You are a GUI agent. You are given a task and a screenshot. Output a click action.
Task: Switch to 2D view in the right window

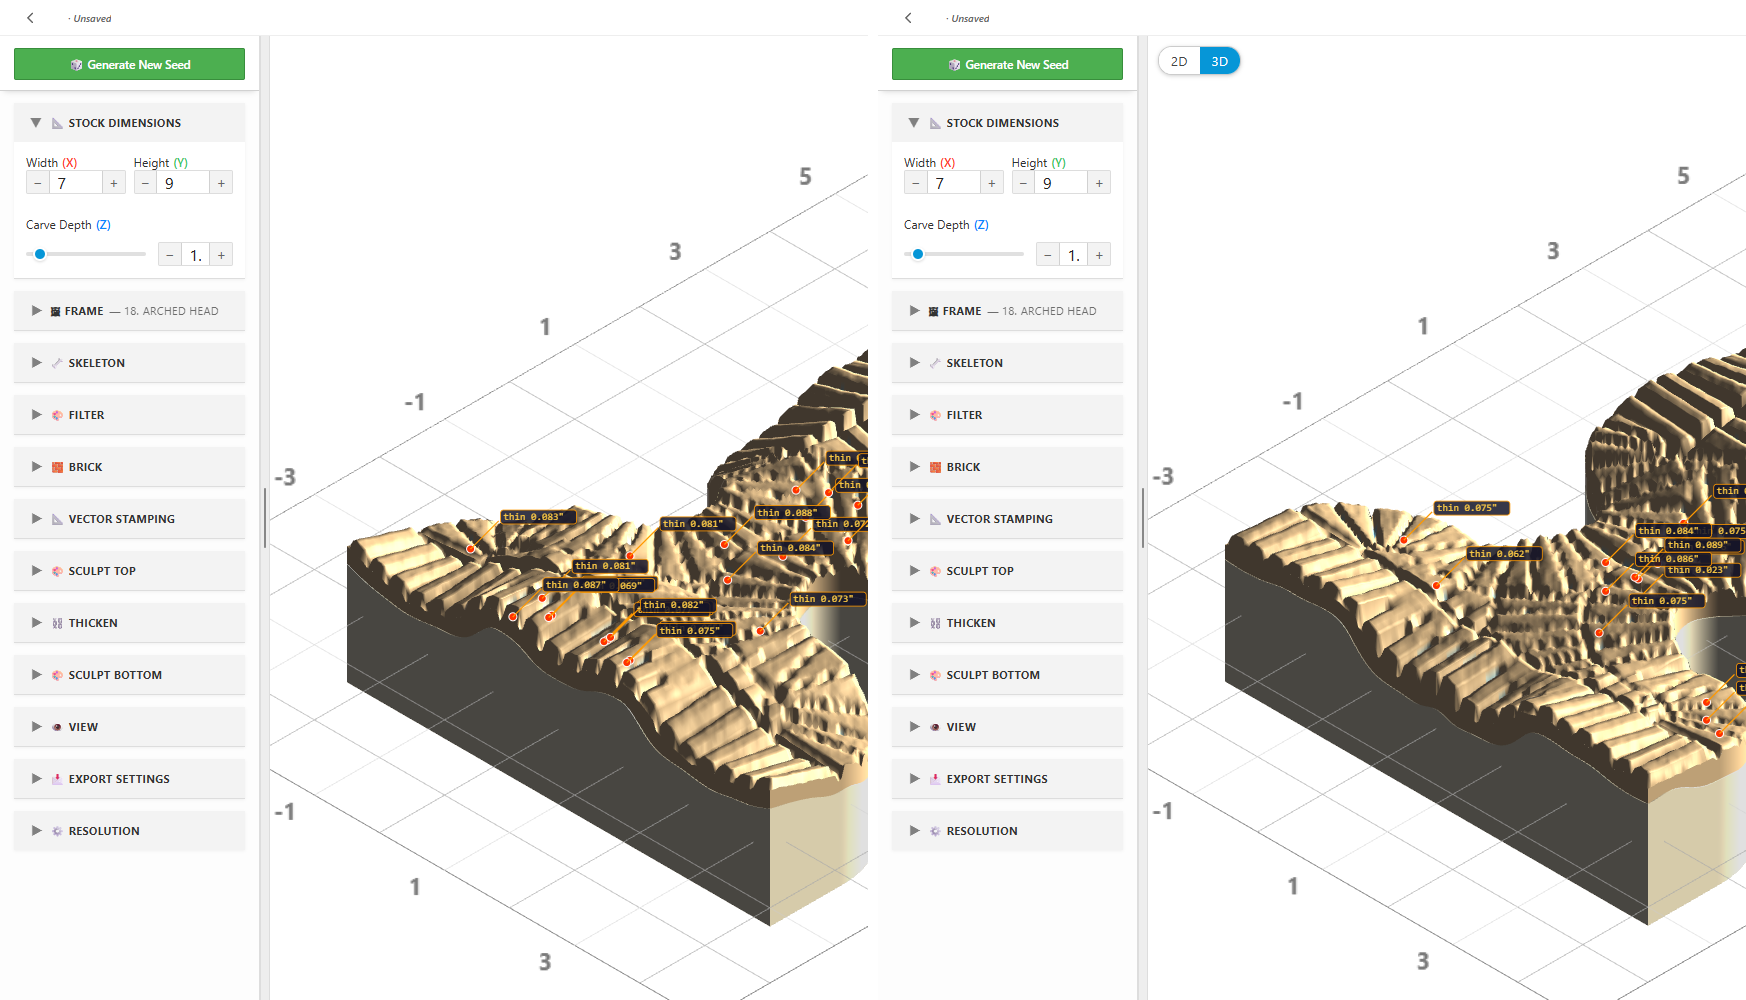pos(1179,61)
